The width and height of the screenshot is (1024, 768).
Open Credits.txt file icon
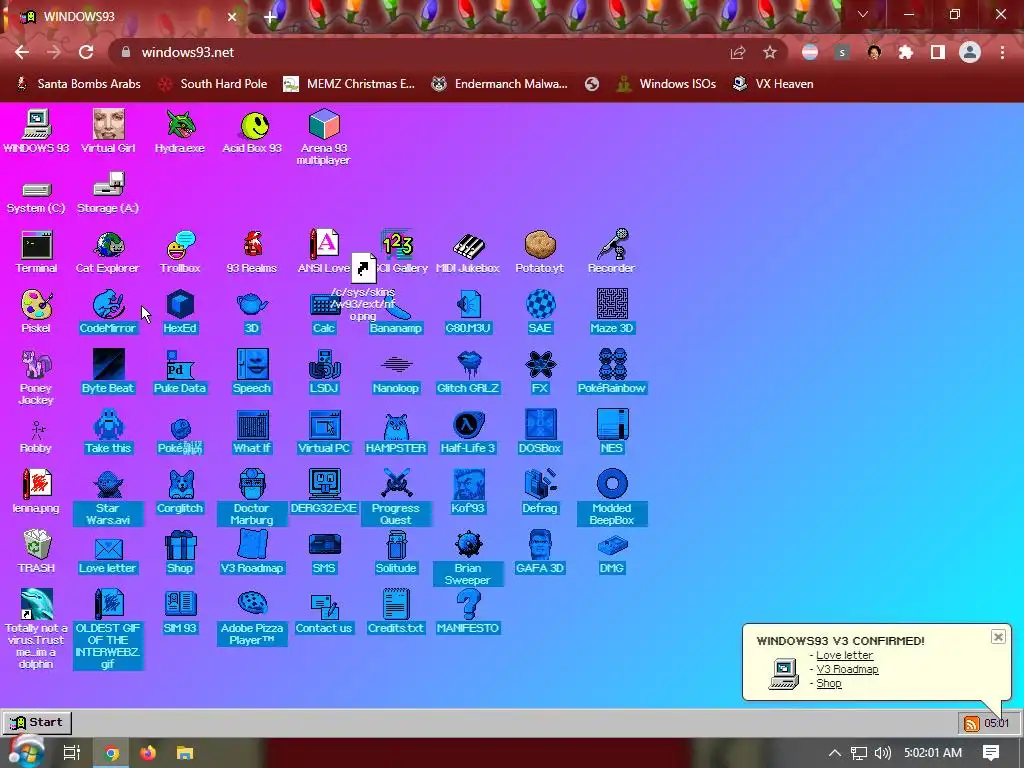[396, 612]
